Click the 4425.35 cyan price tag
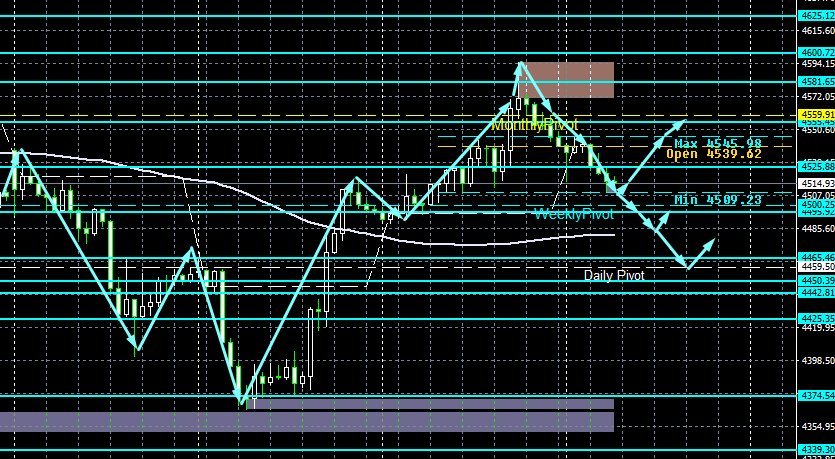 click(x=817, y=318)
